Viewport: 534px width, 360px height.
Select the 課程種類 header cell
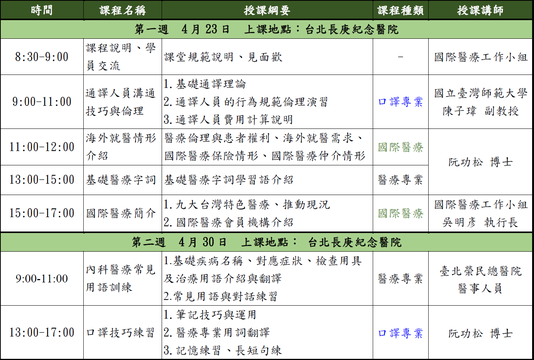tap(400, 10)
